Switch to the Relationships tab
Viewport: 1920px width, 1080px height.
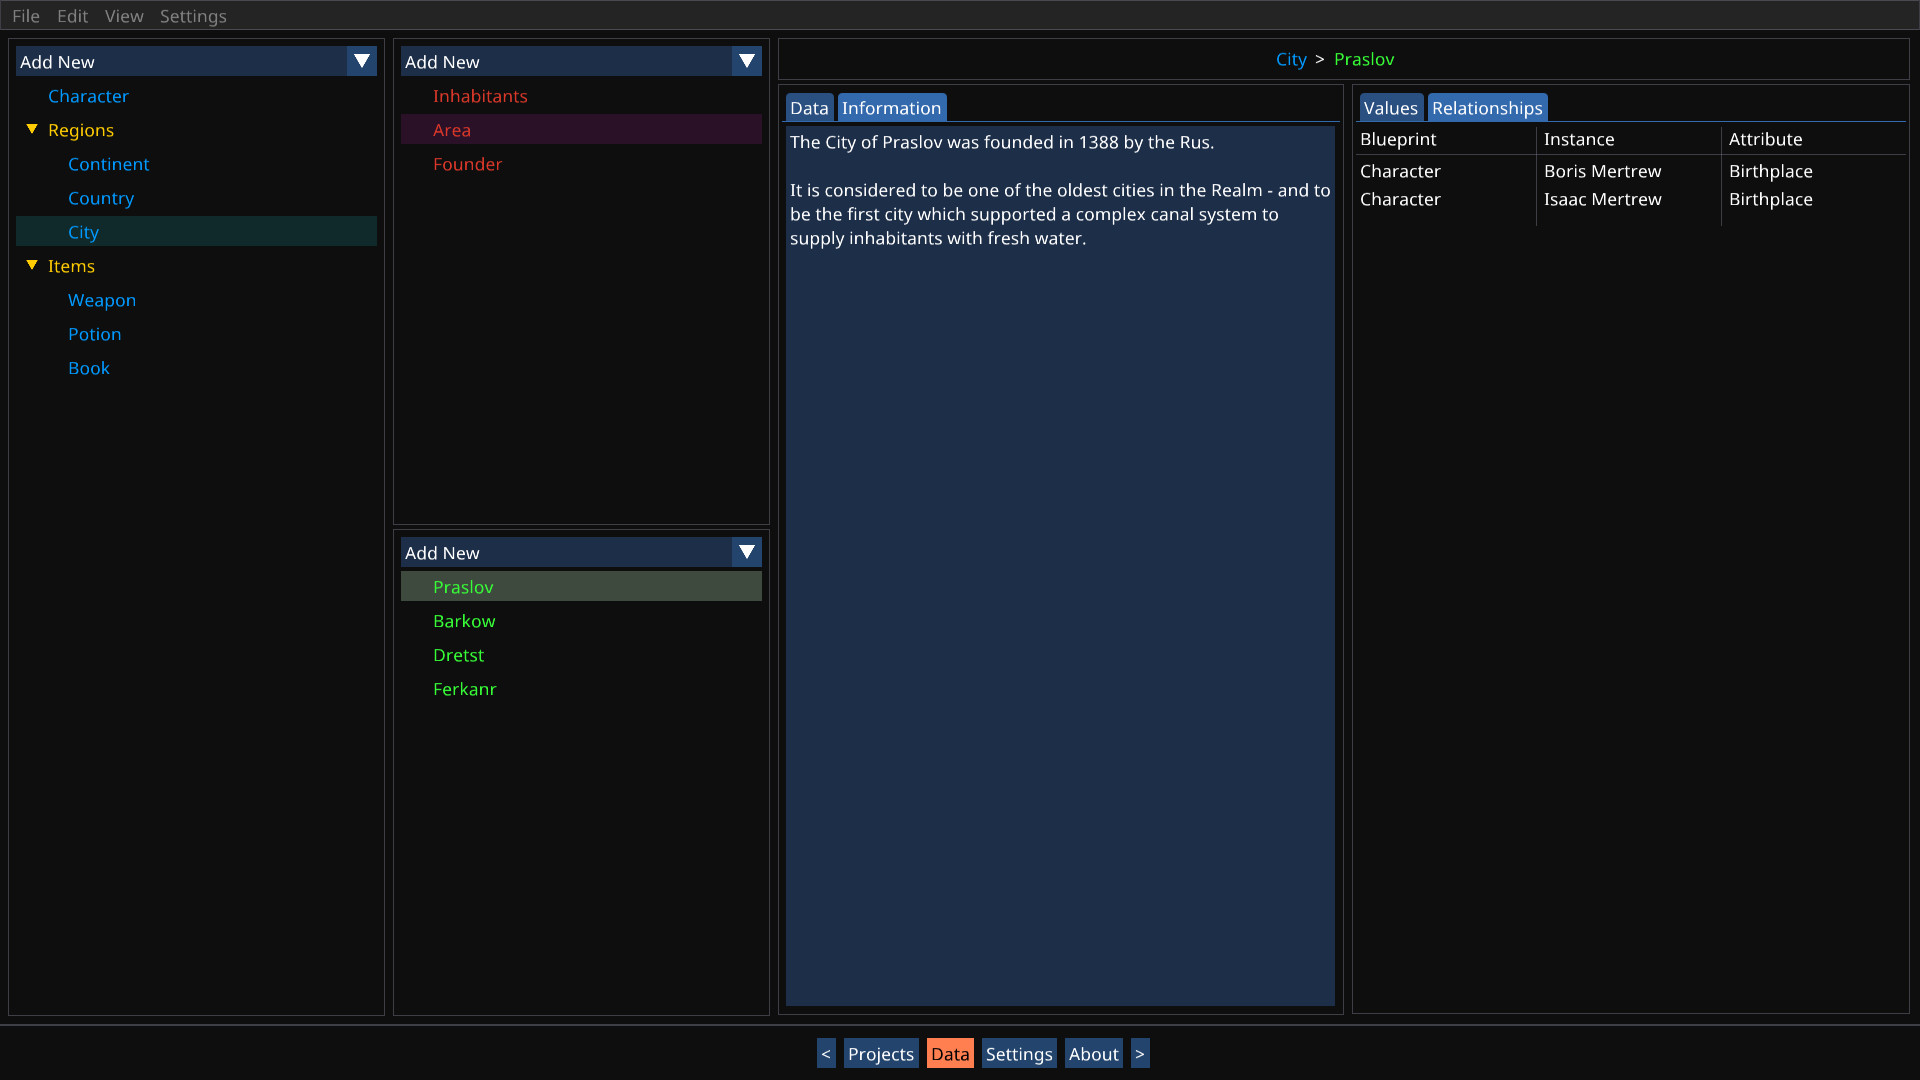click(x=1486, y=108)
